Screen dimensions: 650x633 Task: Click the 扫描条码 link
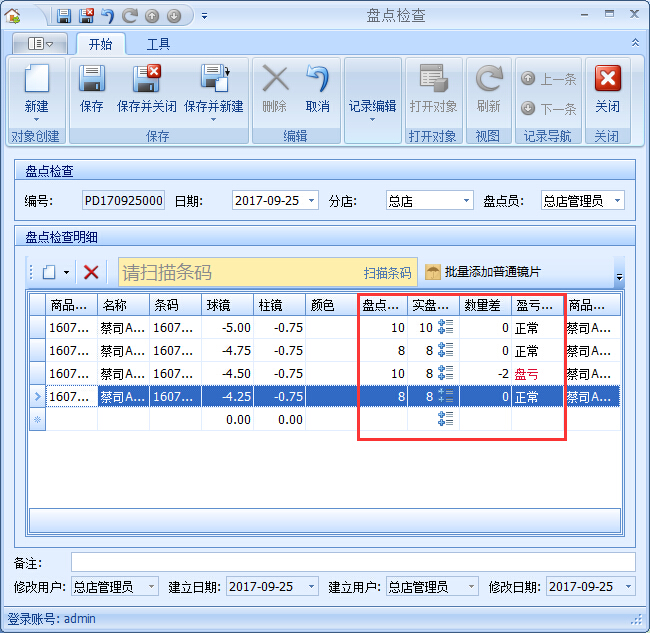point(387,273)
